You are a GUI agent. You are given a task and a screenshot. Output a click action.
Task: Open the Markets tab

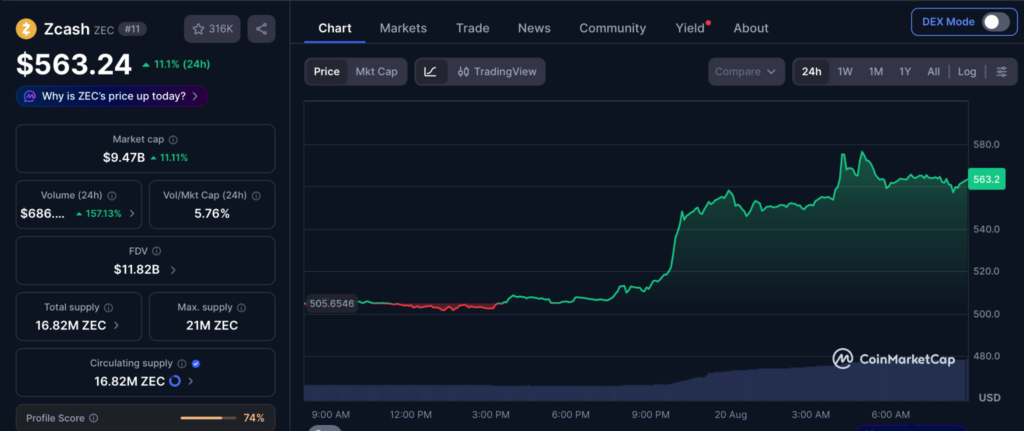[403, 28]
